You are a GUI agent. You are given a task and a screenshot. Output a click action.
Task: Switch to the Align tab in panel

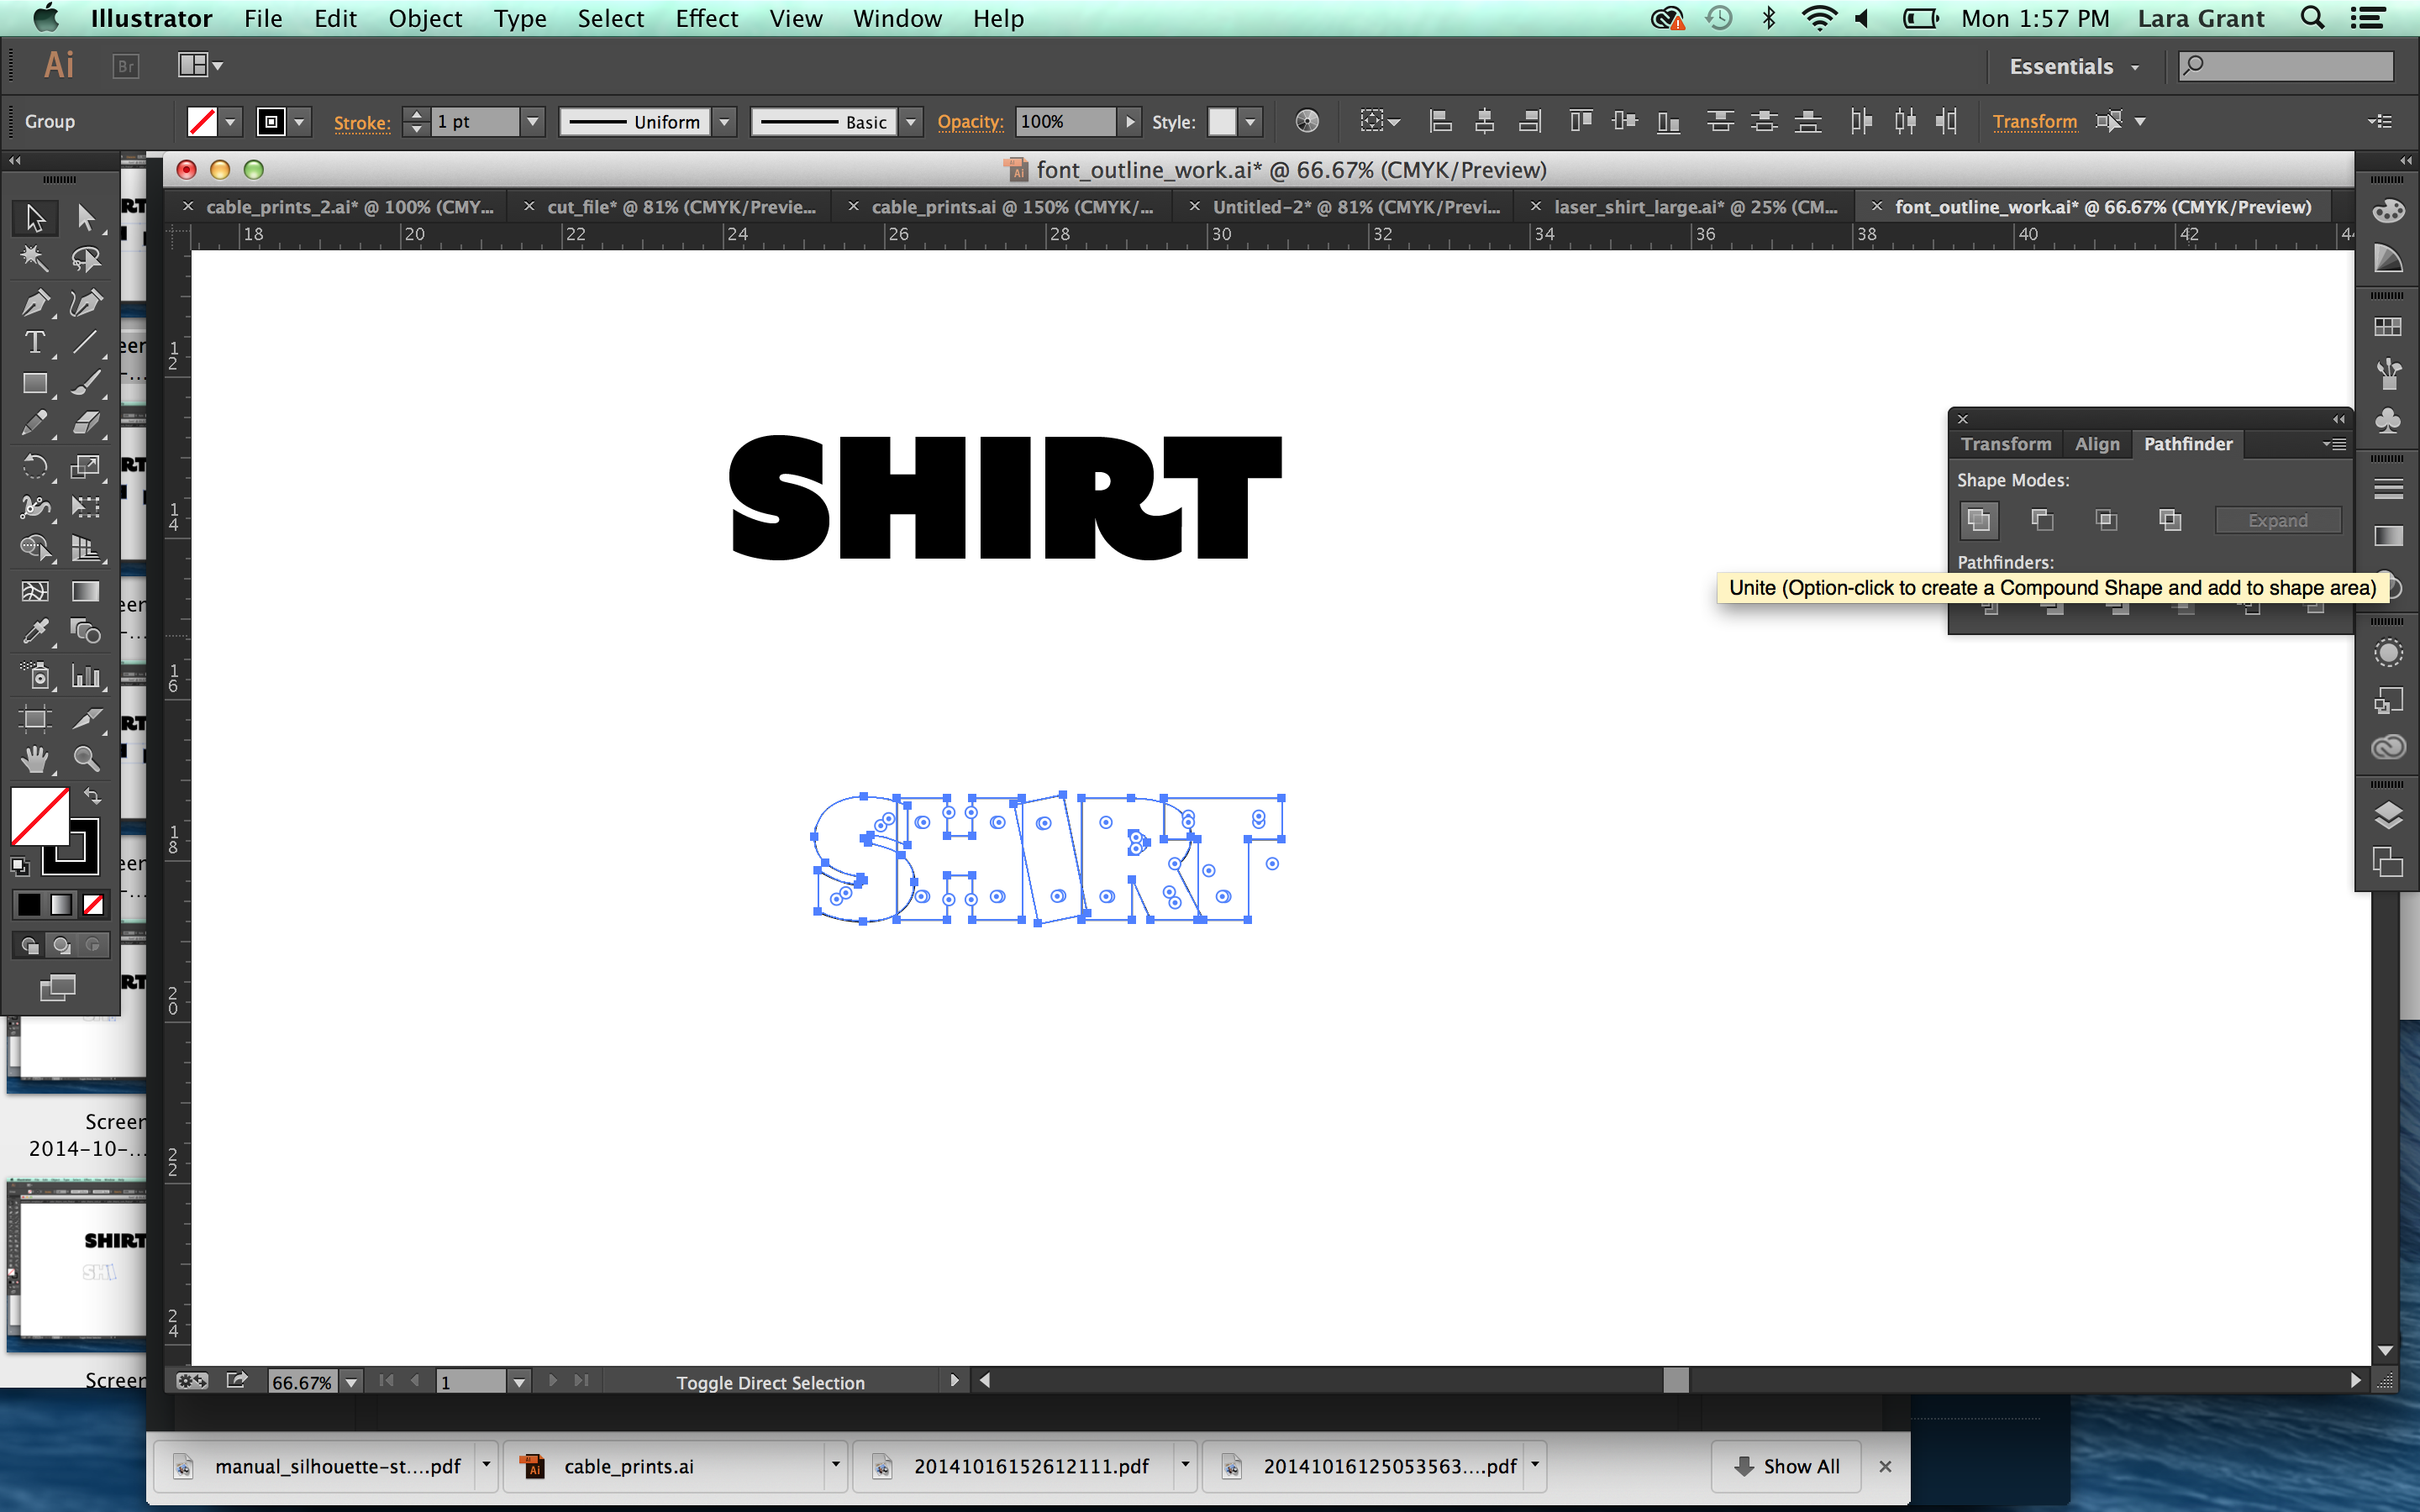(x=2097, y=443)
